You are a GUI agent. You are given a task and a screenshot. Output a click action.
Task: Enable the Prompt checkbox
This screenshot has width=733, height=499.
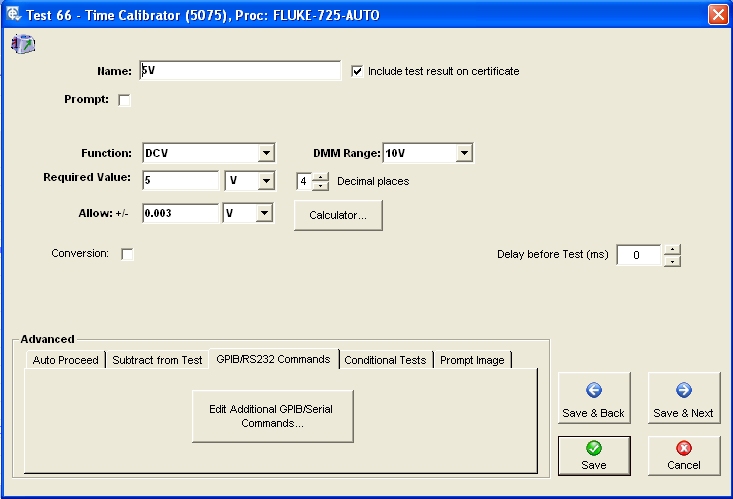tap(125, 100)
